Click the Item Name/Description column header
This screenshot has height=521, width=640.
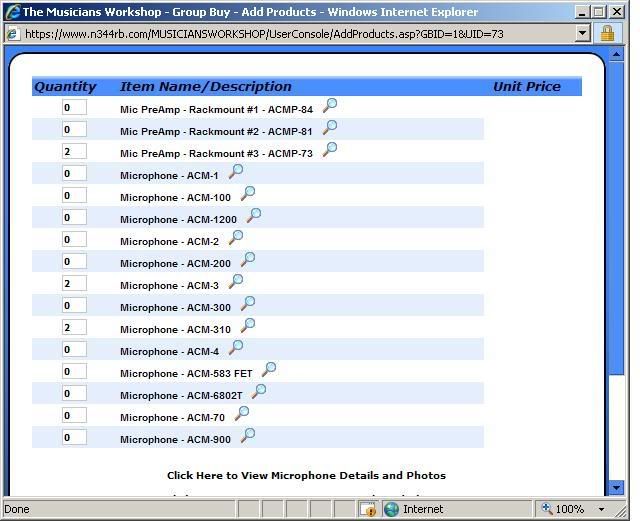coord(206,87)
